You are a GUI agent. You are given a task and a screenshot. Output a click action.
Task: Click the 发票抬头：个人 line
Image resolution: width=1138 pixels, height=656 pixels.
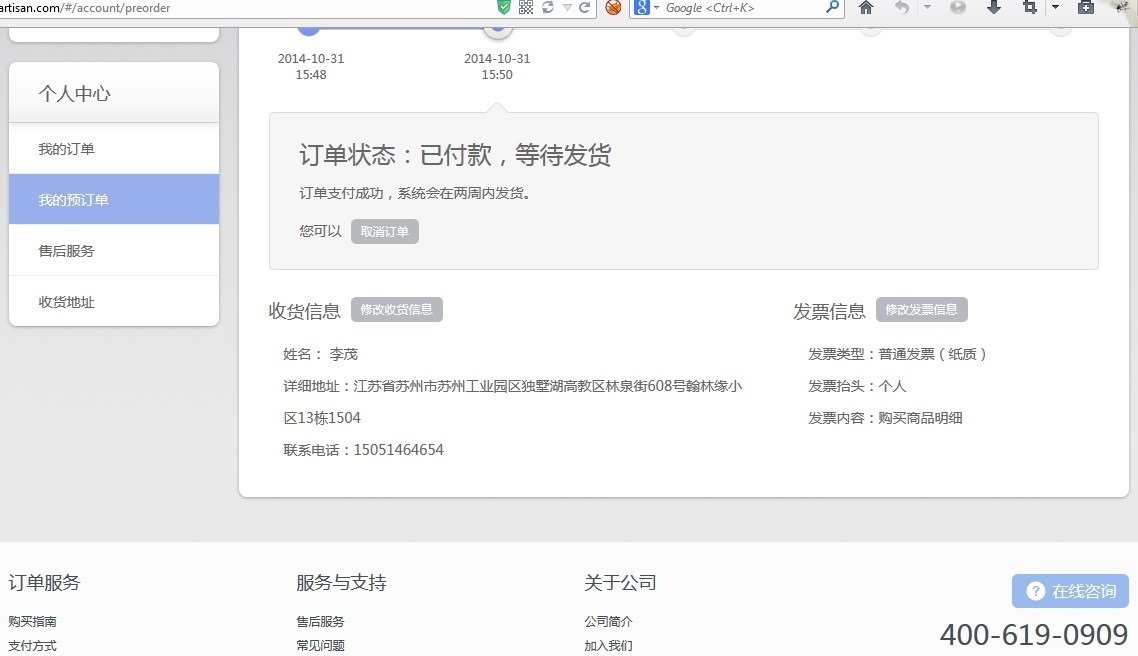(857, 386)
